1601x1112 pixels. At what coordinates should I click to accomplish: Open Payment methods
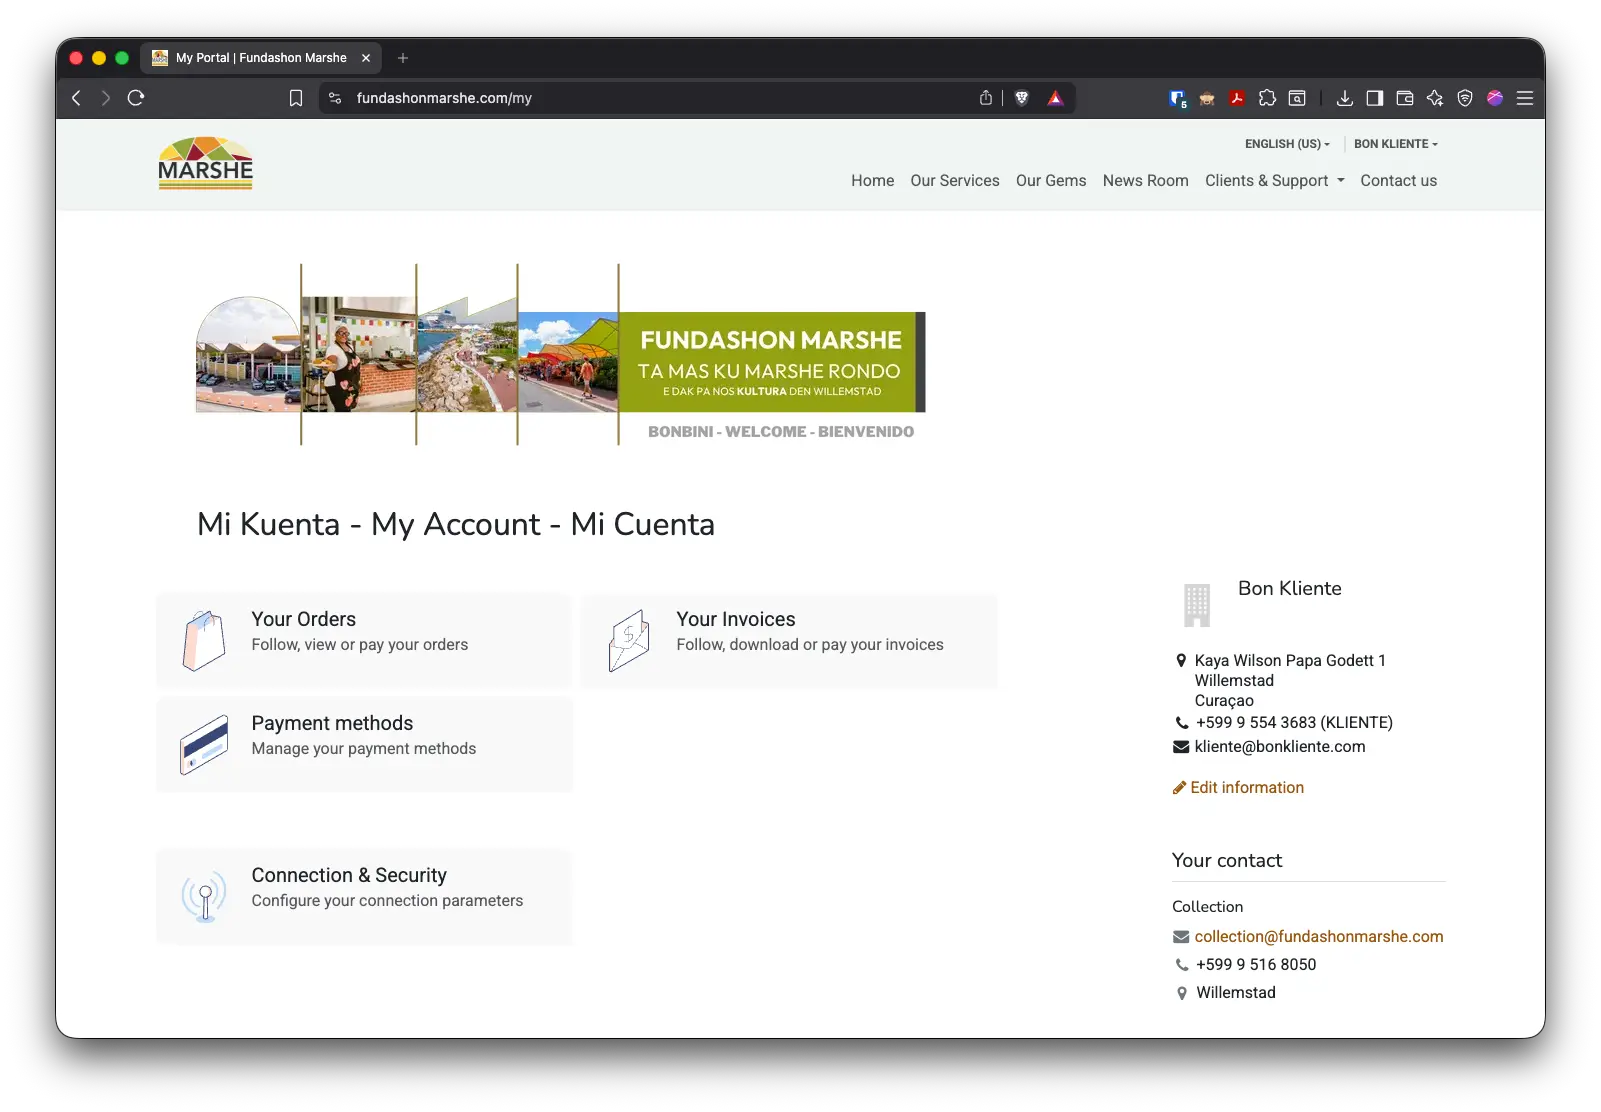364,744
